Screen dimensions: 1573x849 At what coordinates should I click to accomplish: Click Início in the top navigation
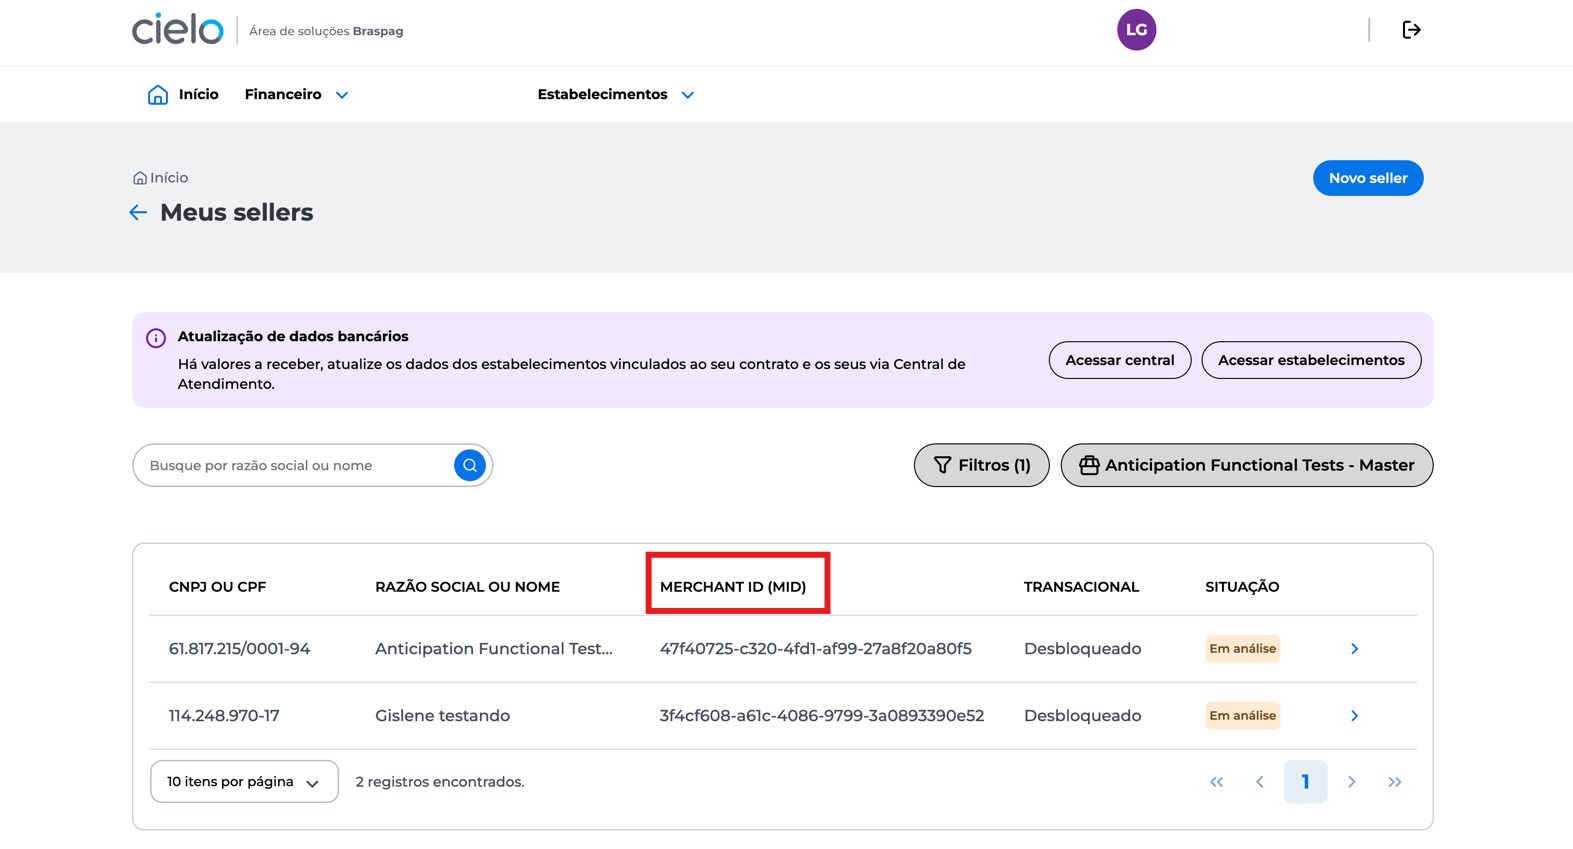[x=198, y=94]
